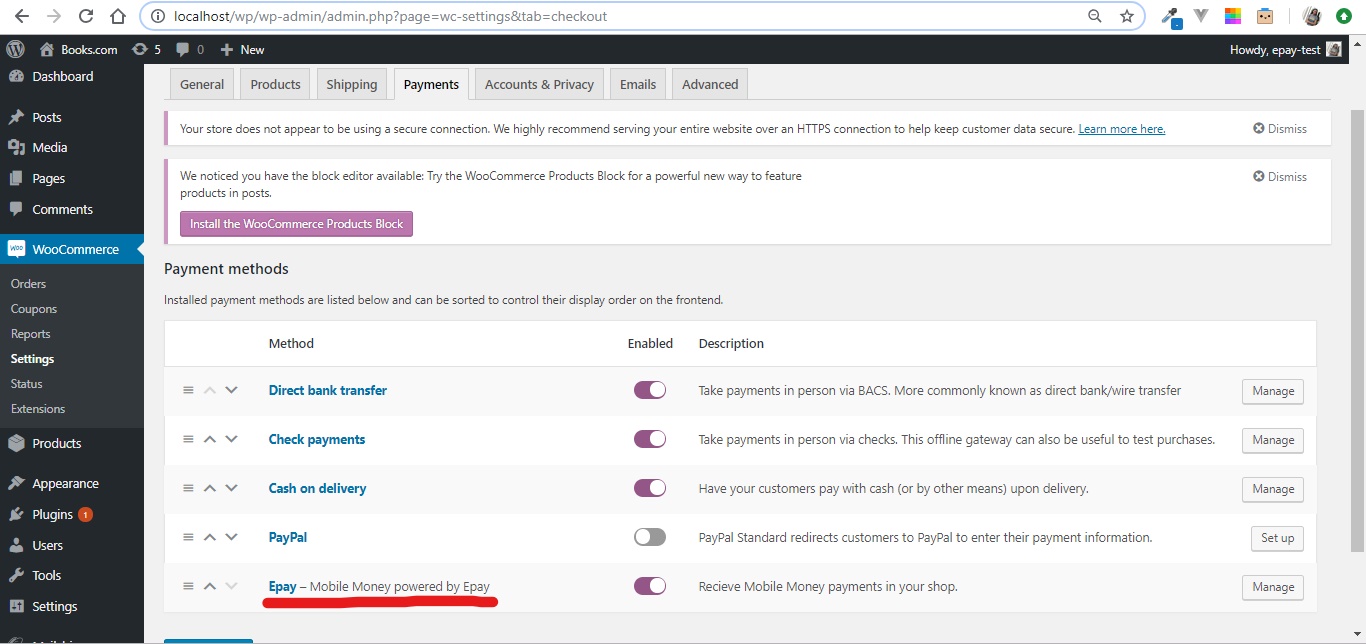Open the Howdy, epay-test account menu
The image size is (1366, 644).
coord(1286,49)
